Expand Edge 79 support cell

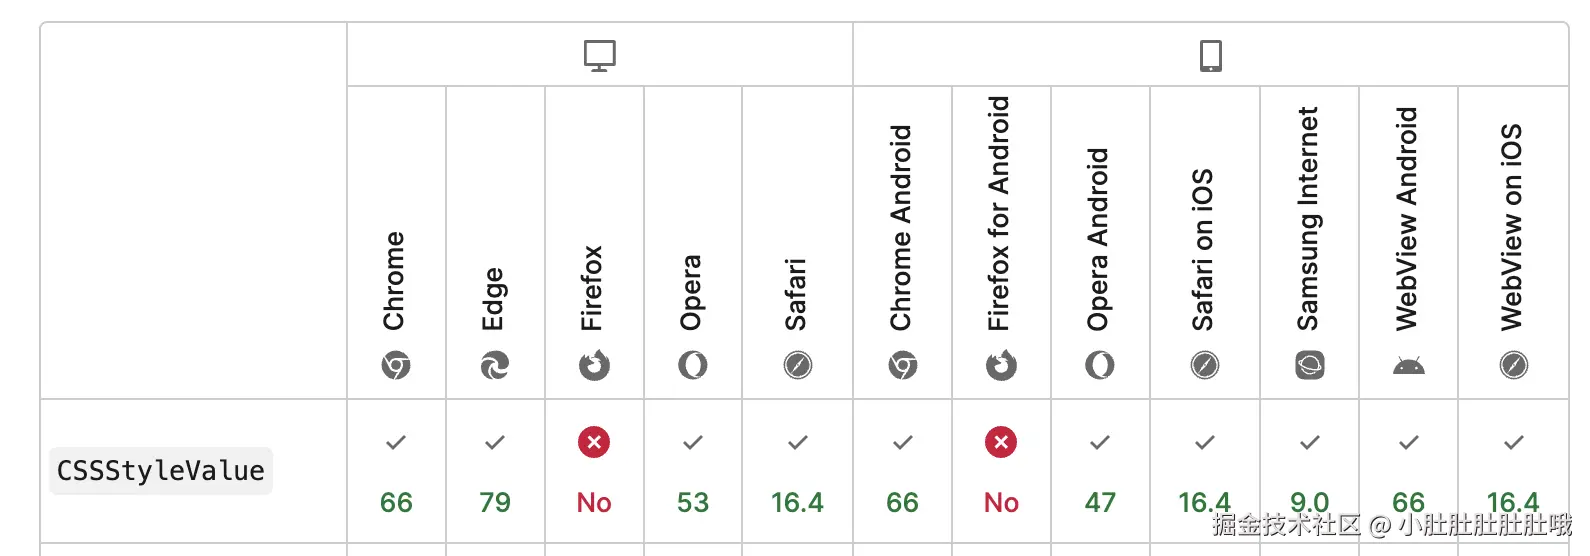494,472
